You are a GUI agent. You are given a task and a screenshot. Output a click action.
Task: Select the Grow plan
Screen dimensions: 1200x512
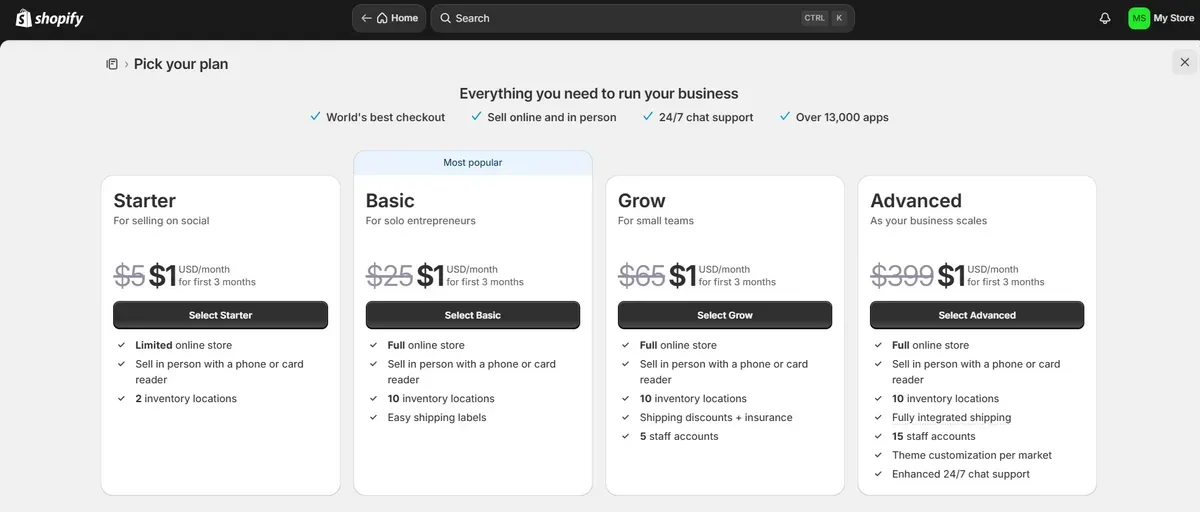[725, 315]
